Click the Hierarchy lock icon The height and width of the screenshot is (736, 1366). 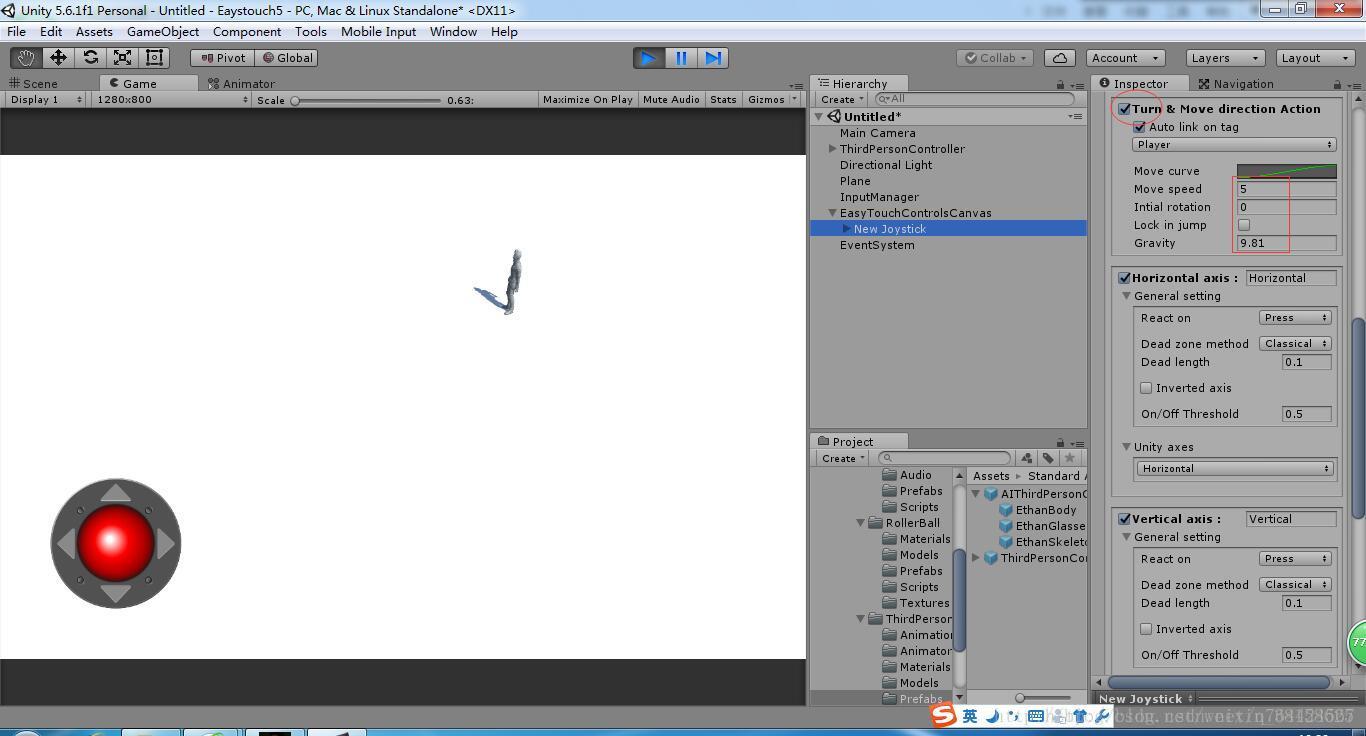point(1060,85)
